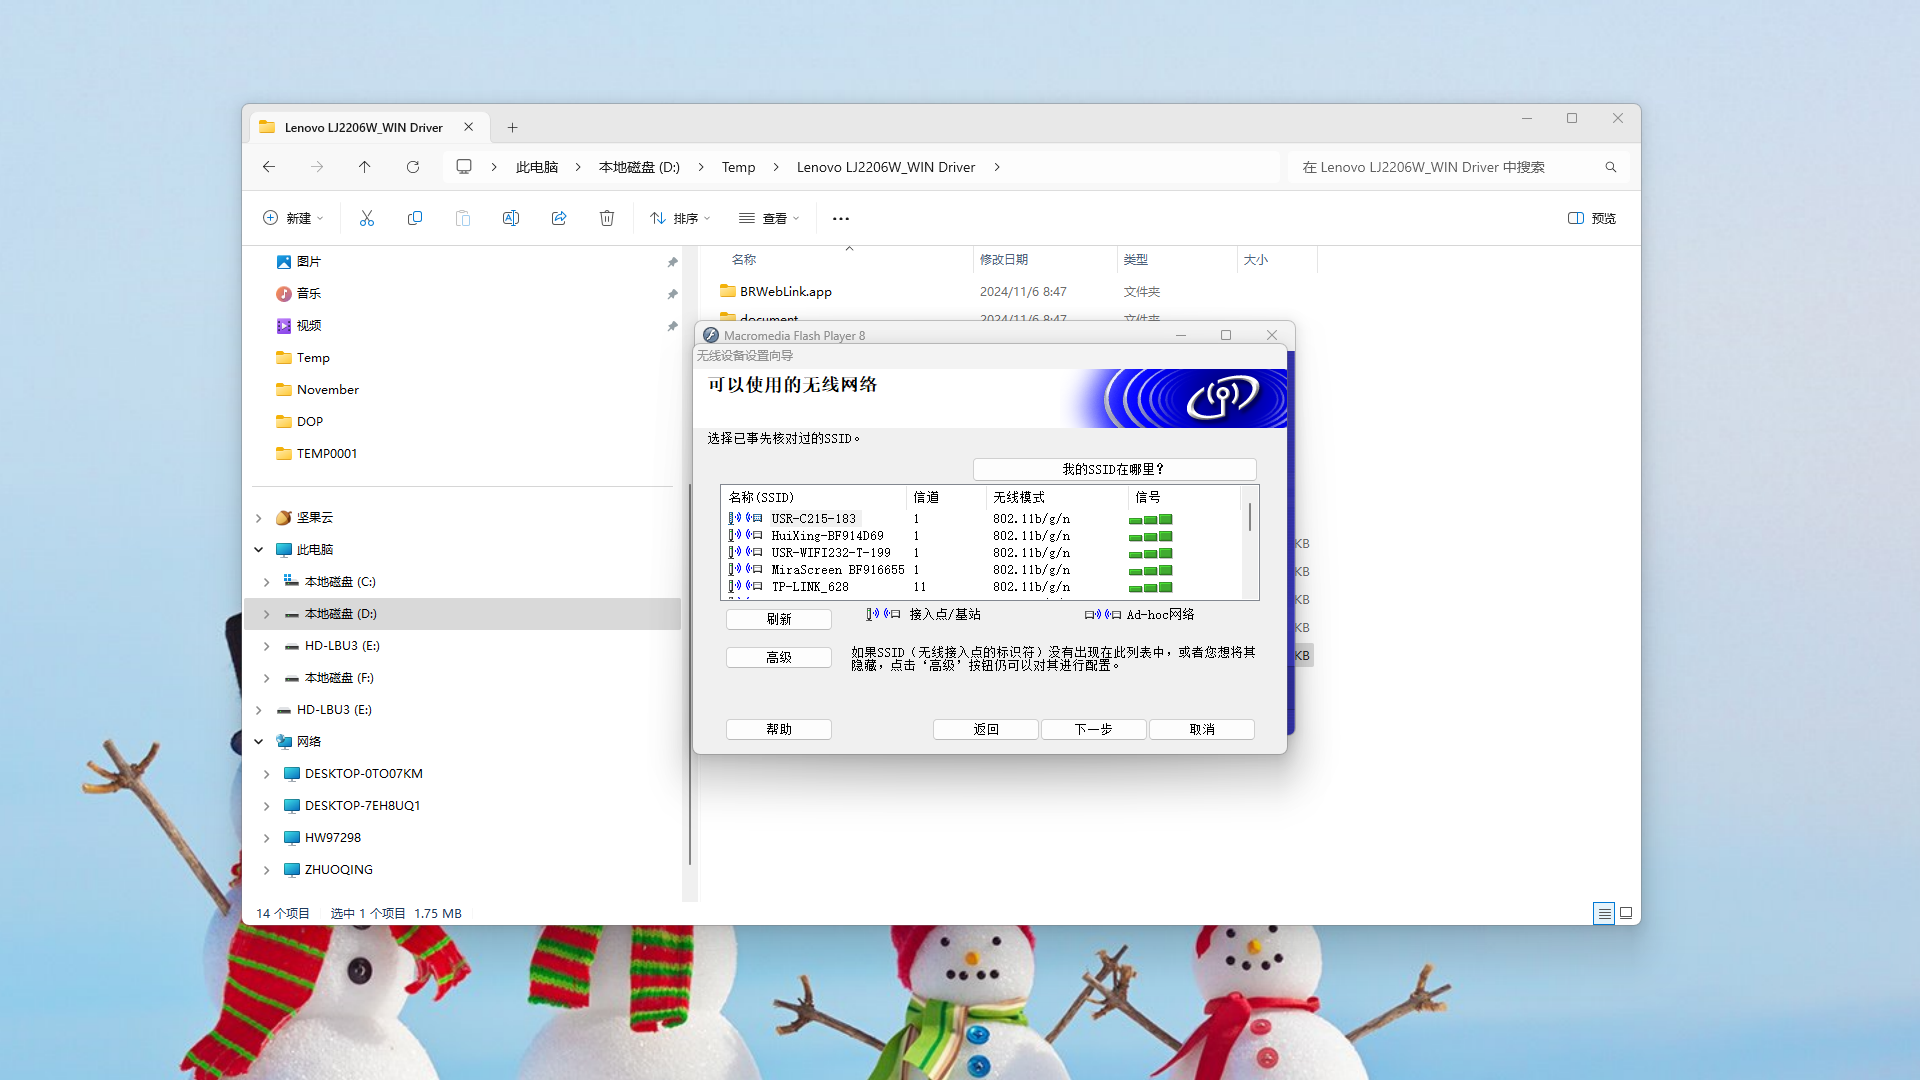Toggle the preview pane button 预览
Viewport: 1920px width, 1080px height.
click(x=1592, y=218)
